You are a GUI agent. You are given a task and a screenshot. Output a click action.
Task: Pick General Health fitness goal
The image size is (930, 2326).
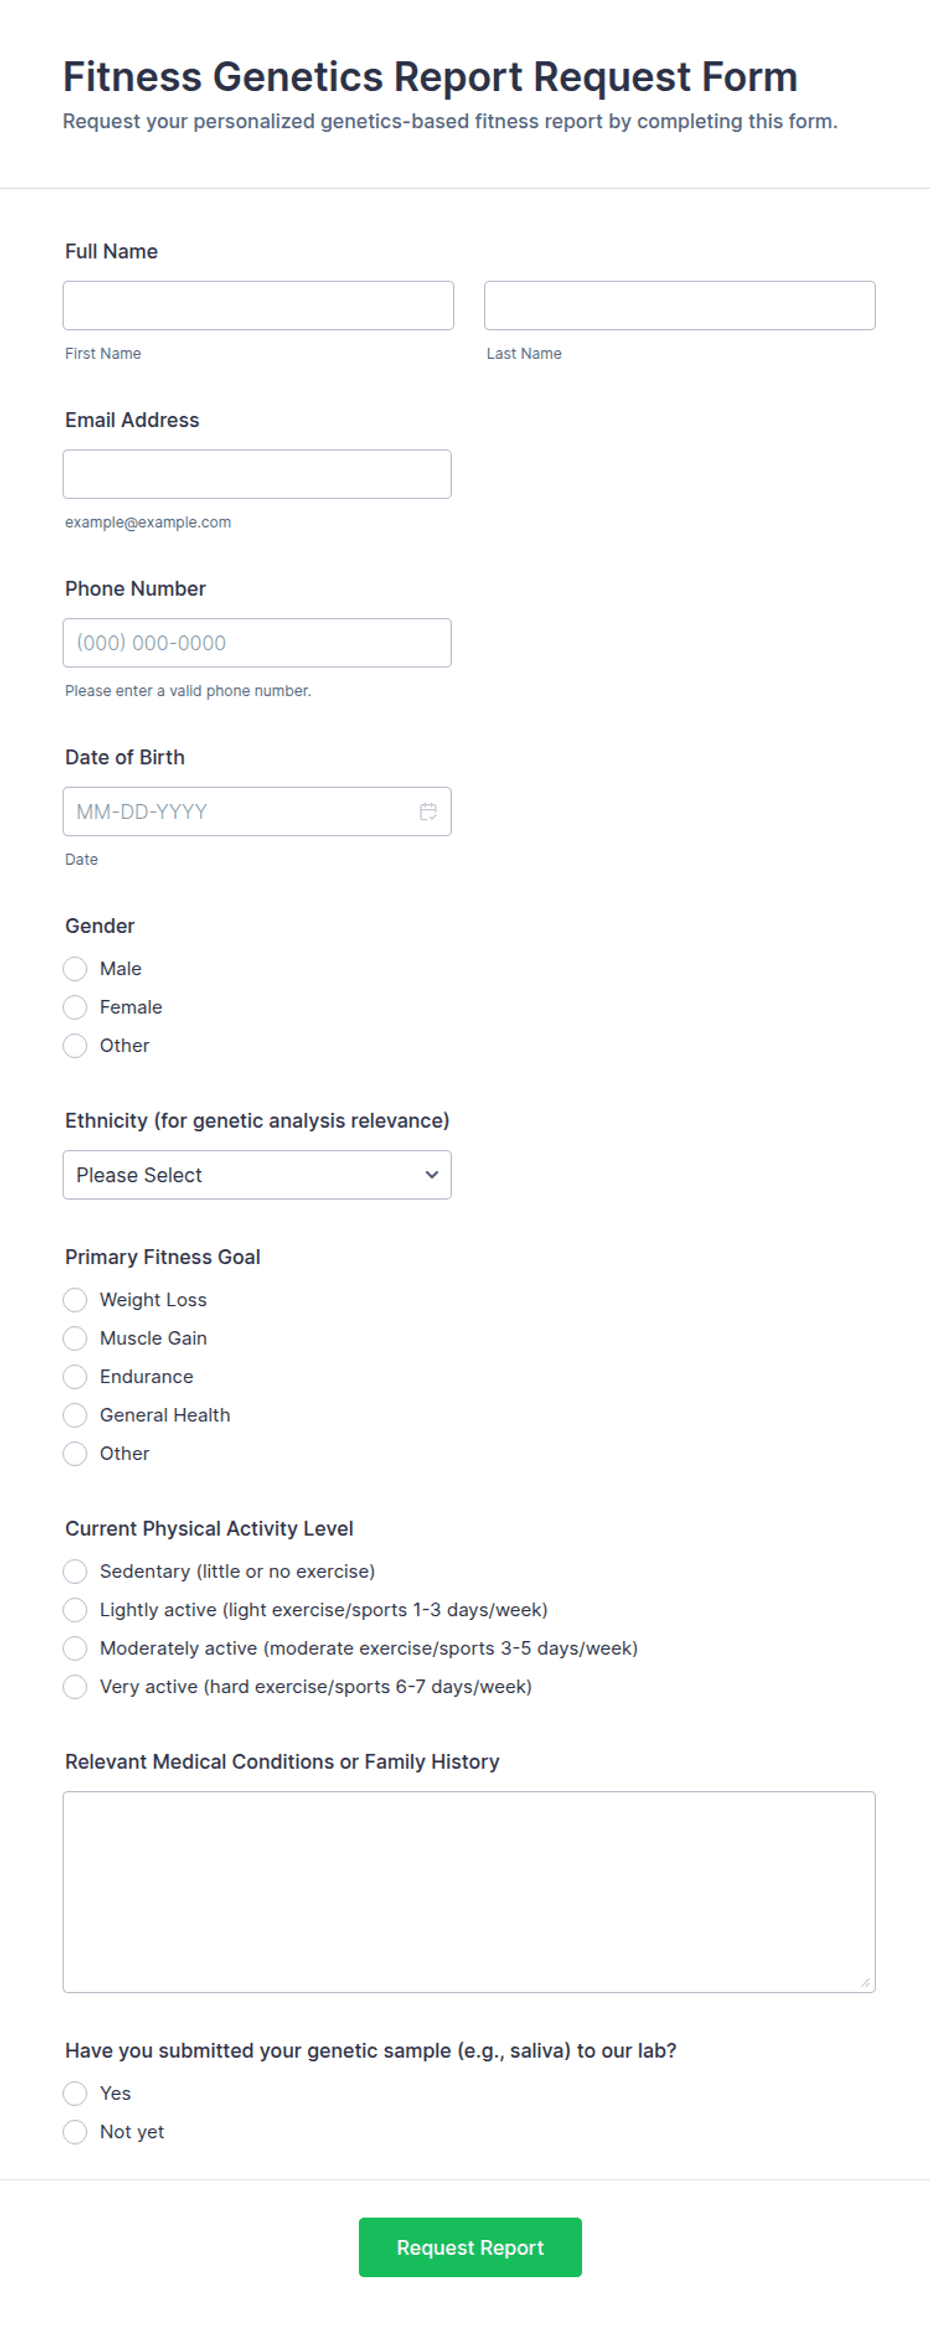click(75, 1414)
